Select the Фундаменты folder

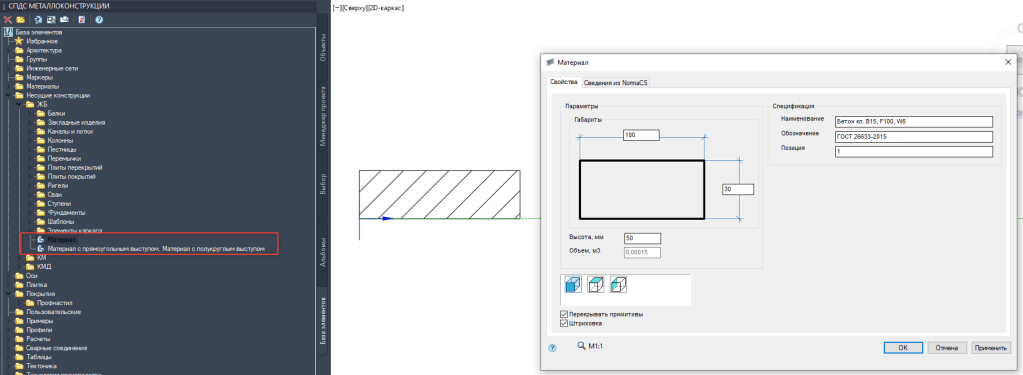tap(66, 213)
